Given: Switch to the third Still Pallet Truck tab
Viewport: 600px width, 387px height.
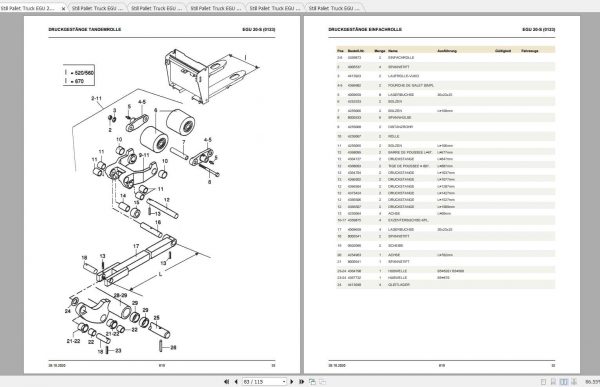Looking at the screenshot, I should [157, 8].
